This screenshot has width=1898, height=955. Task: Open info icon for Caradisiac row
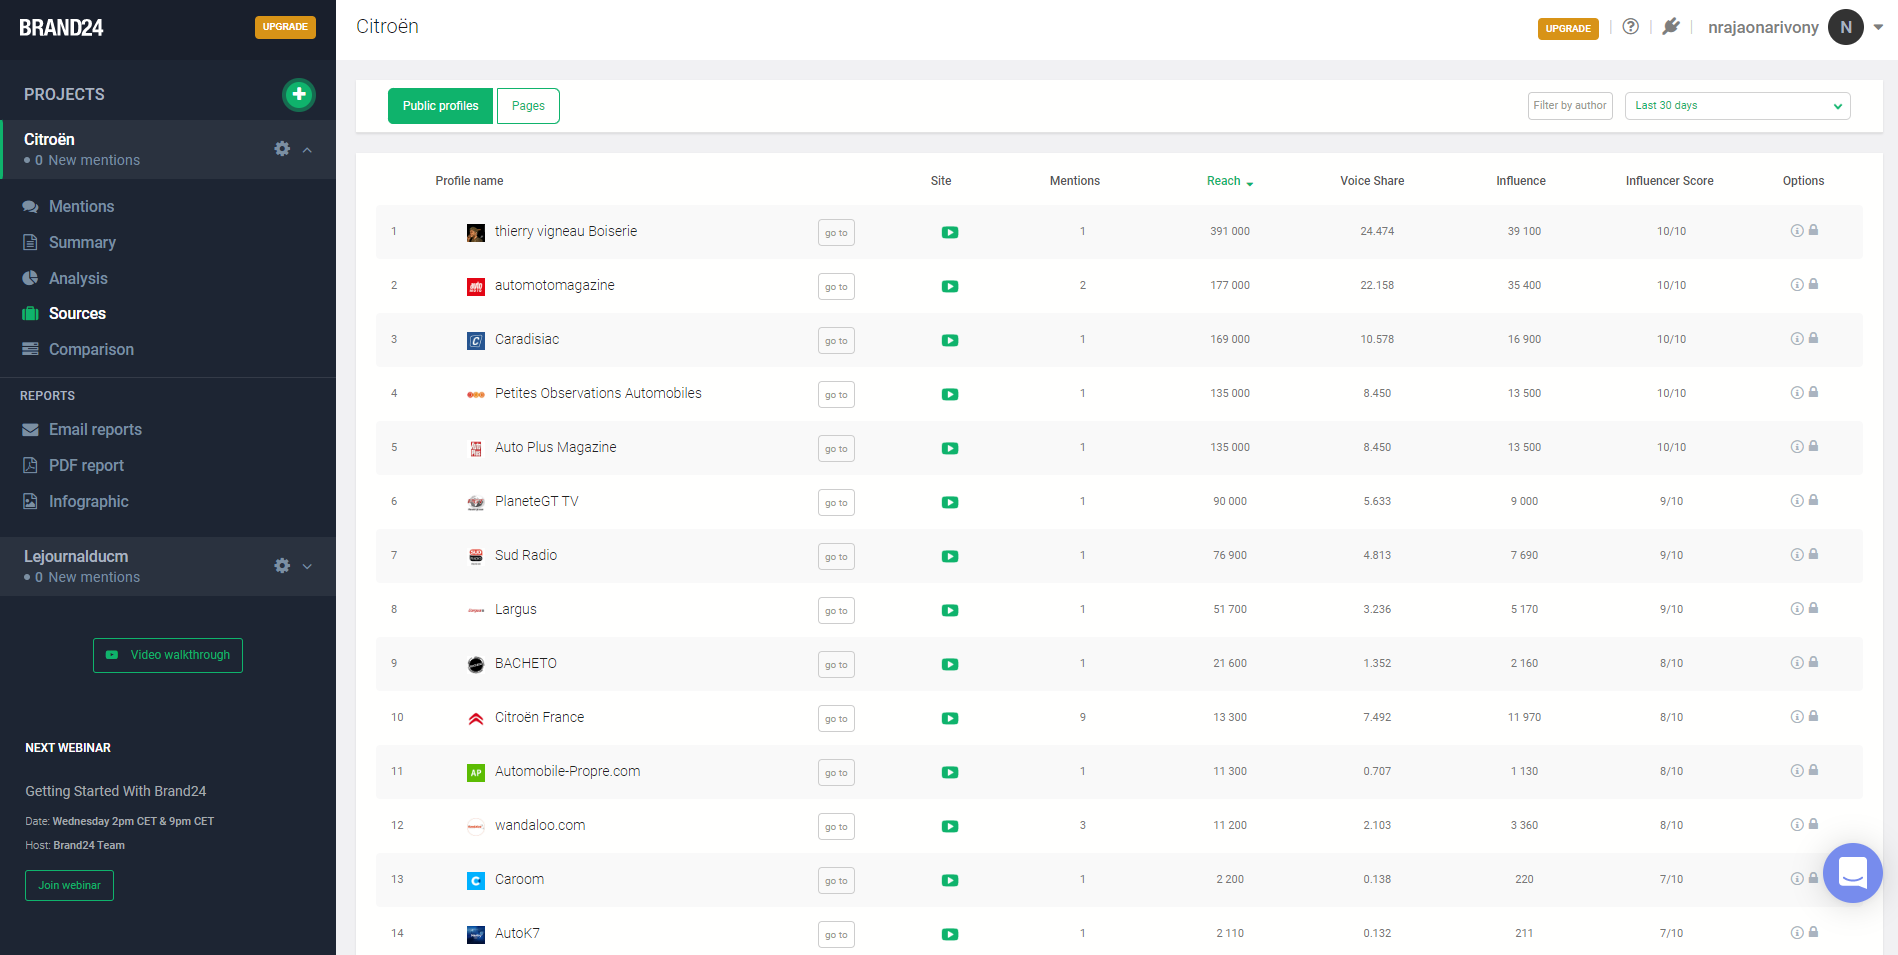point(1797,339)
